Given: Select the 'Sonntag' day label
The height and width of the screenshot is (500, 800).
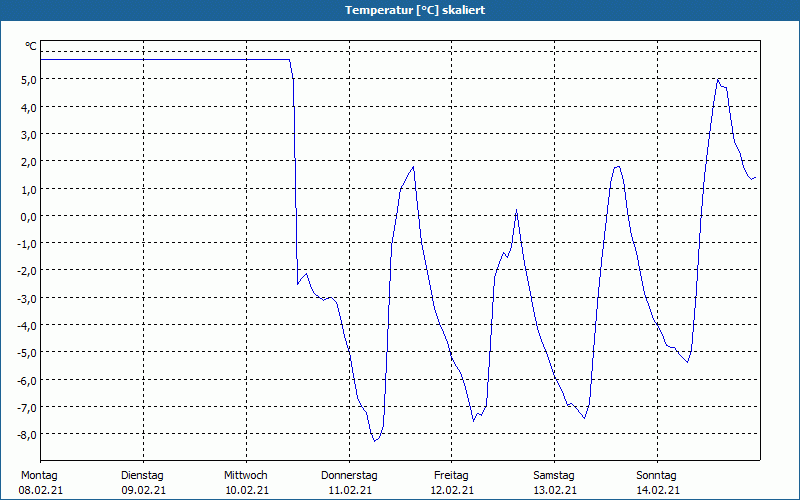Looking at the screenshot, I should (656, 476).
